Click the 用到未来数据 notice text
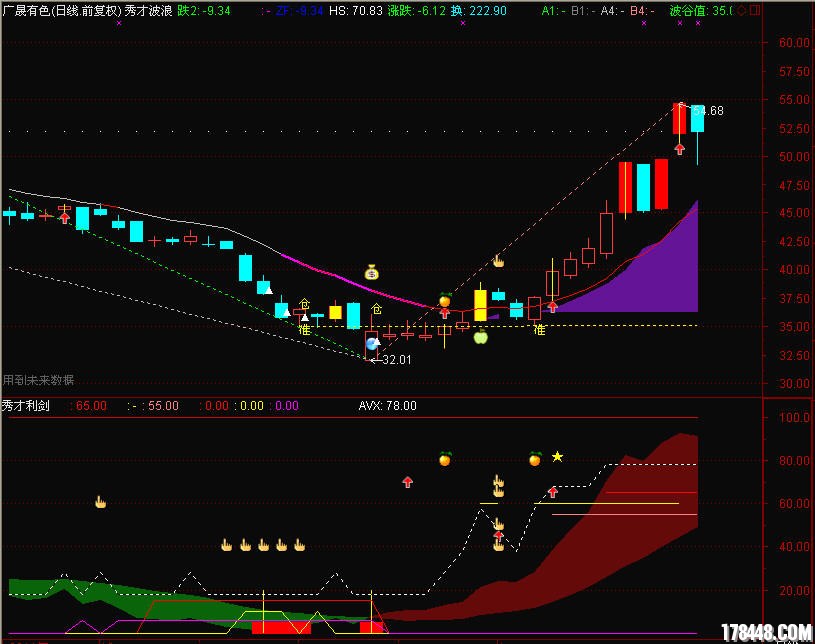The image size is (815, 644). coord(38,380)
